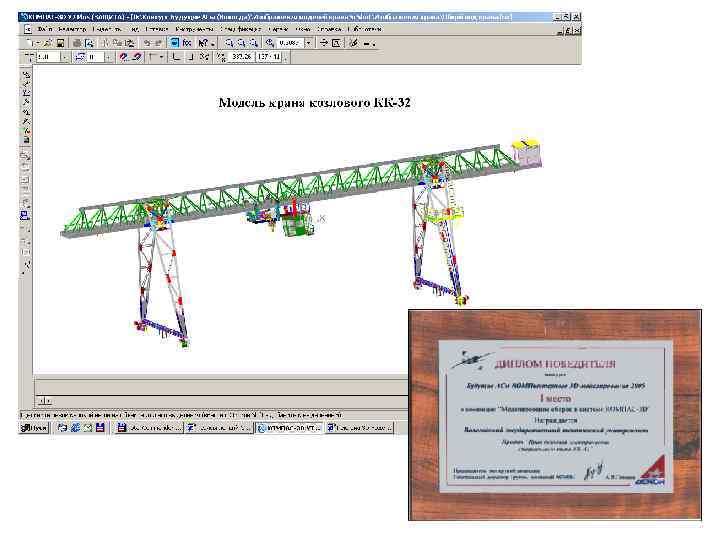Click the horizontal scrollbar arrows at bottom left
This screenshot has height=540, width=720.
tap(45, 401)
